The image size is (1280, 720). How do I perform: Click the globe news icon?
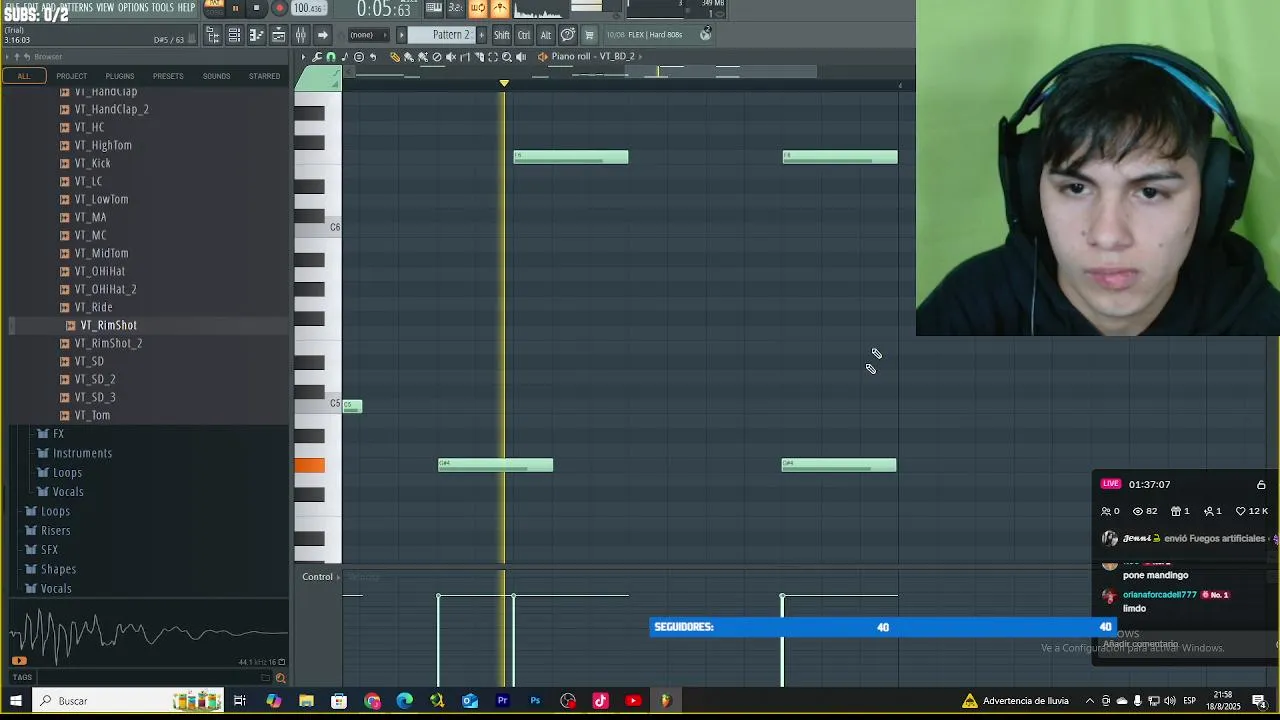[x=705, y=34]
